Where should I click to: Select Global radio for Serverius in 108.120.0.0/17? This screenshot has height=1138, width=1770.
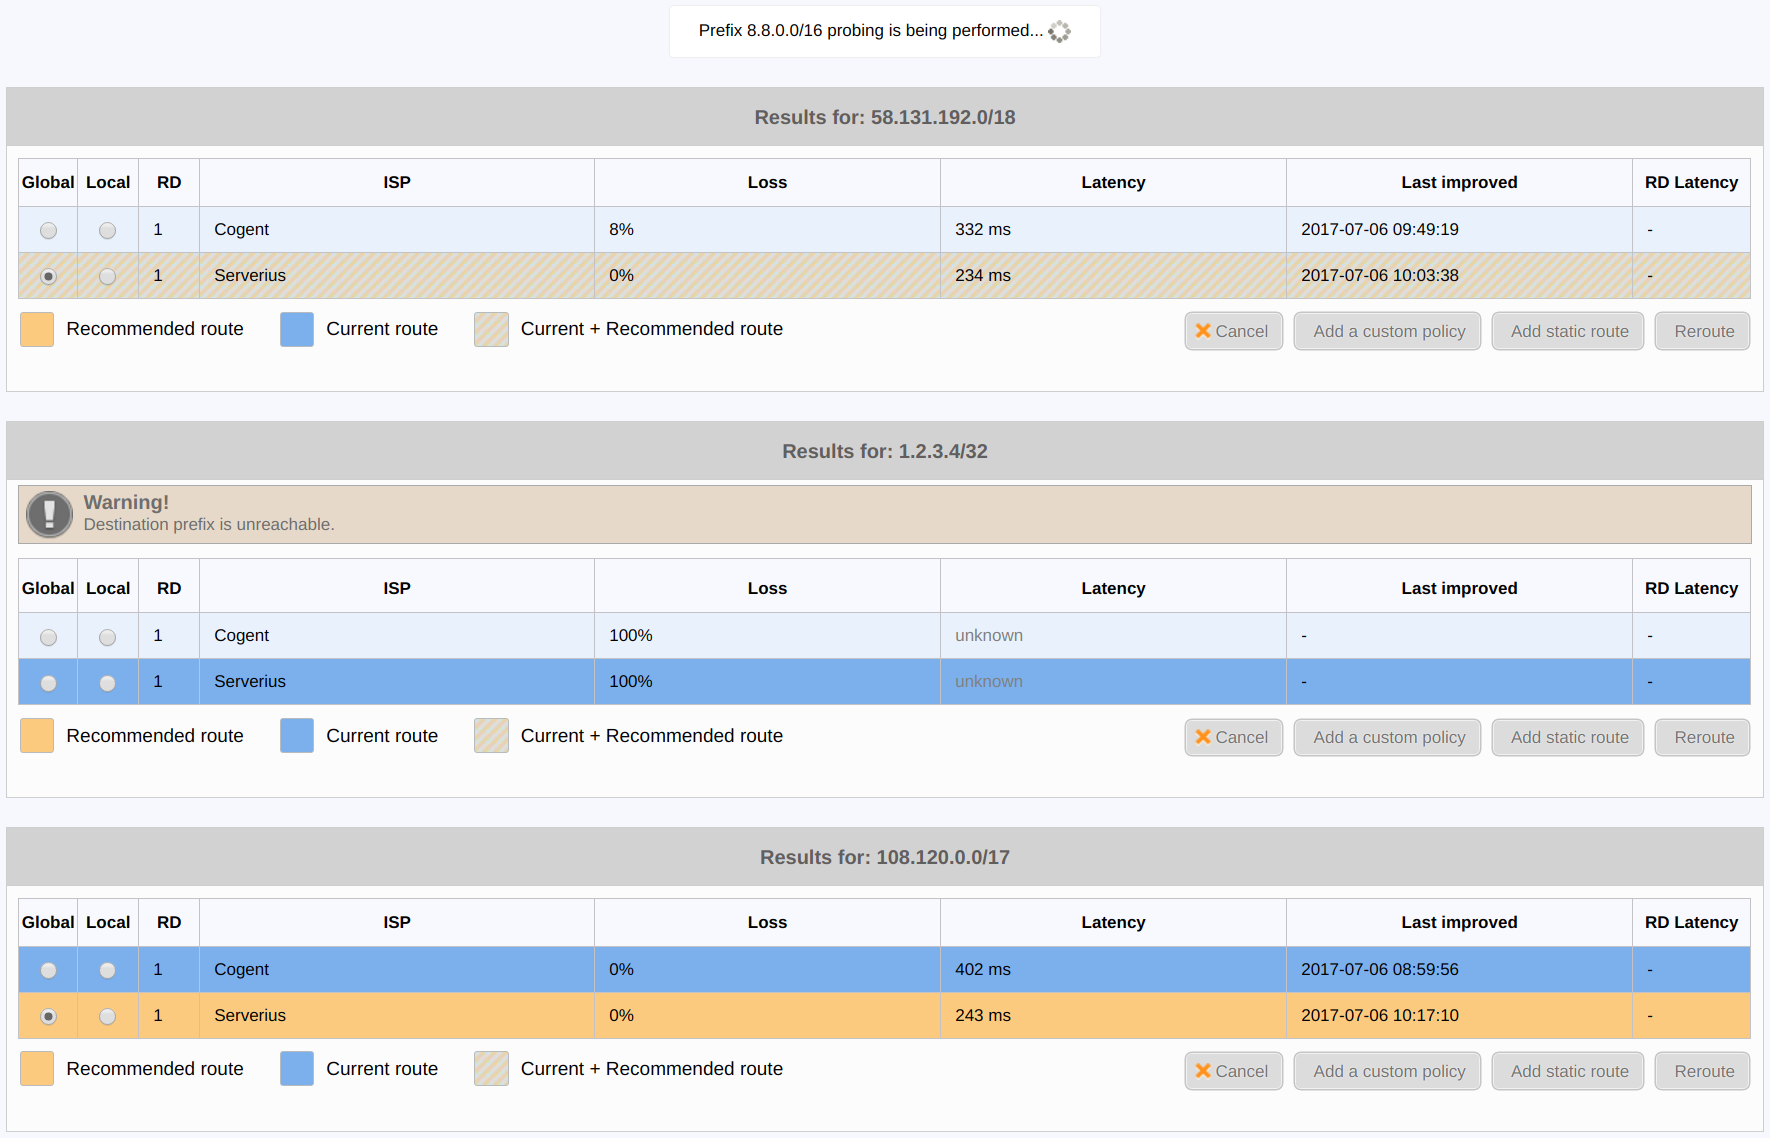tap(48, 1017)
